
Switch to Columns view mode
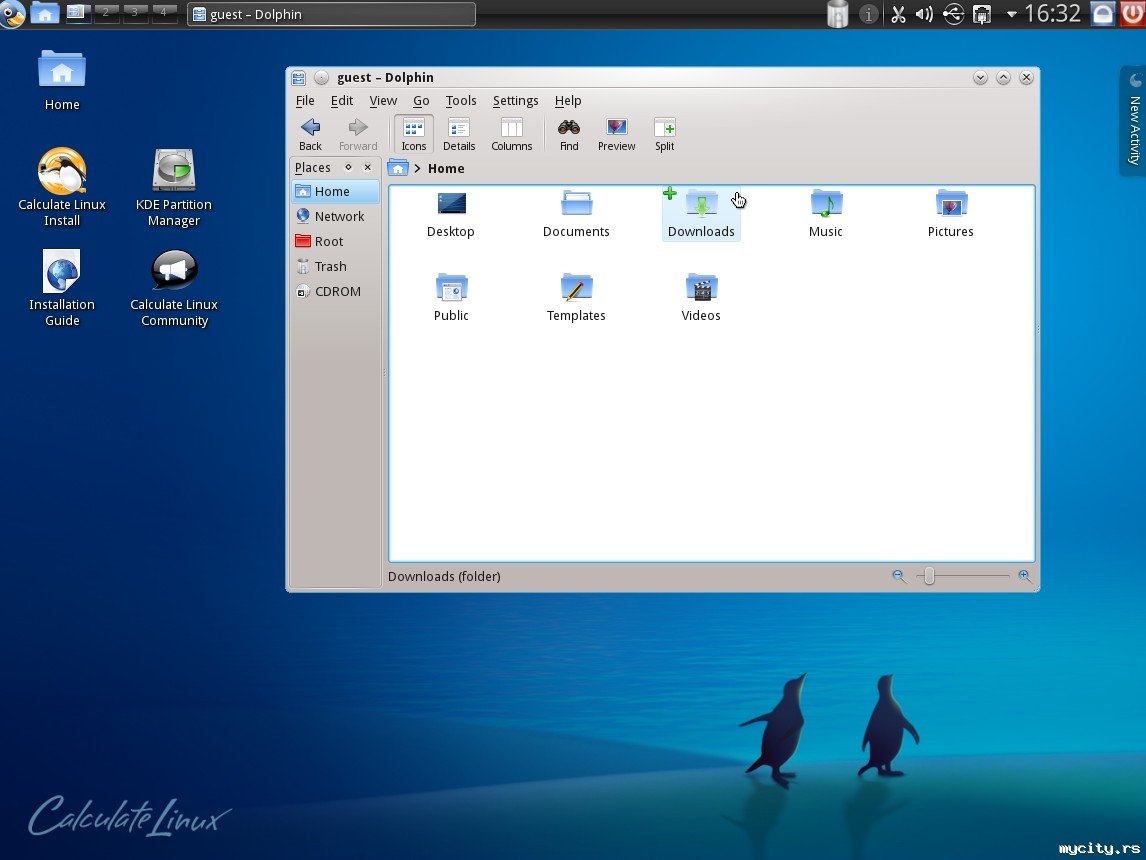click(512, 134)
